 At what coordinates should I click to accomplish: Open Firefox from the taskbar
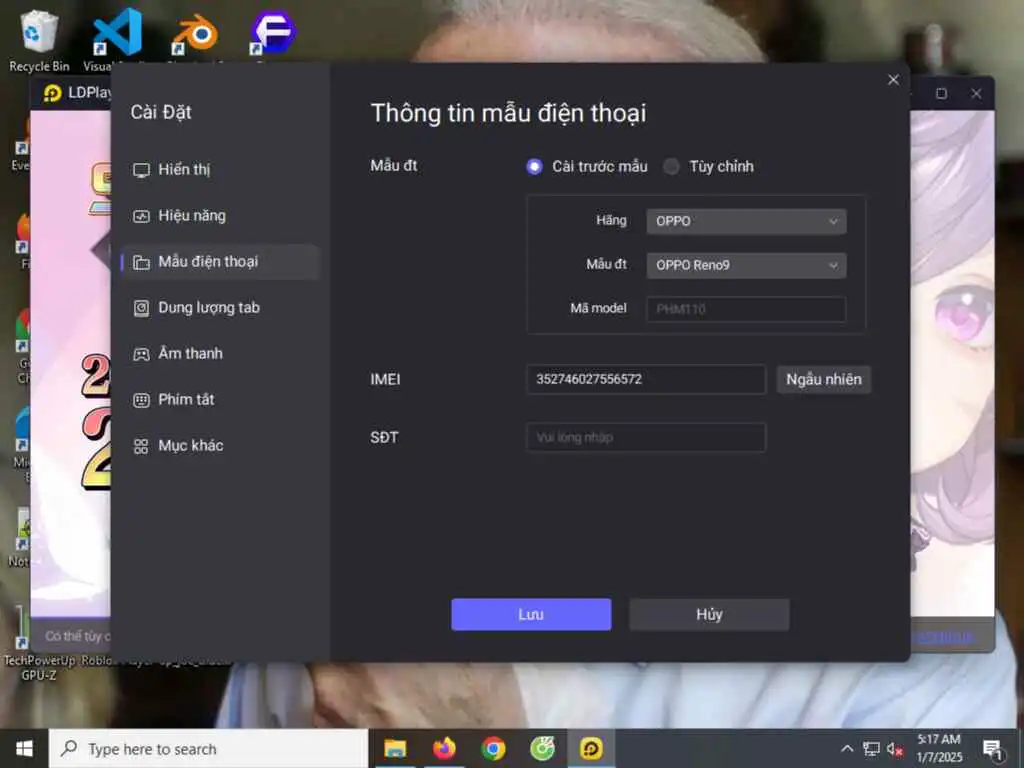(444, 748)
